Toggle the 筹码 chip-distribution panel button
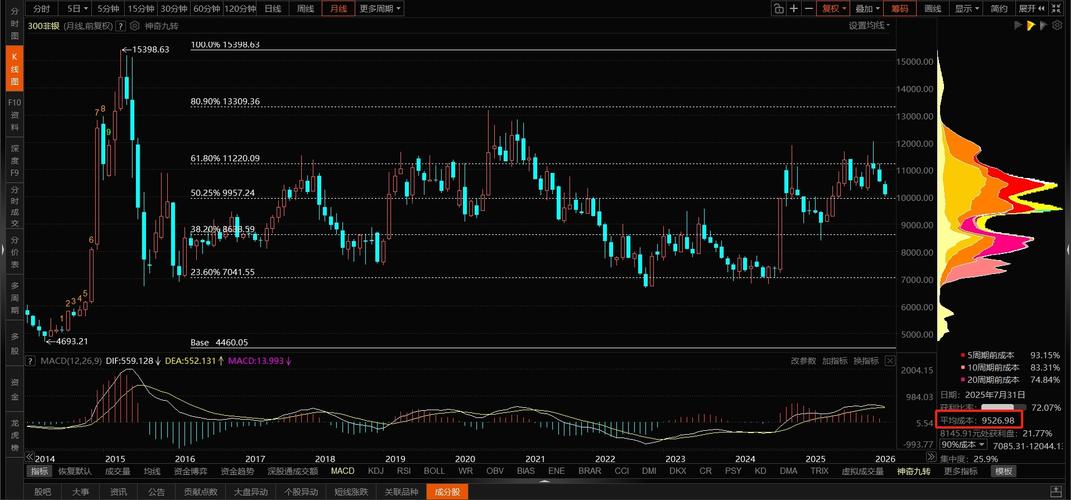This screenshot has height=500, width=1071. (x=900, y=9)
